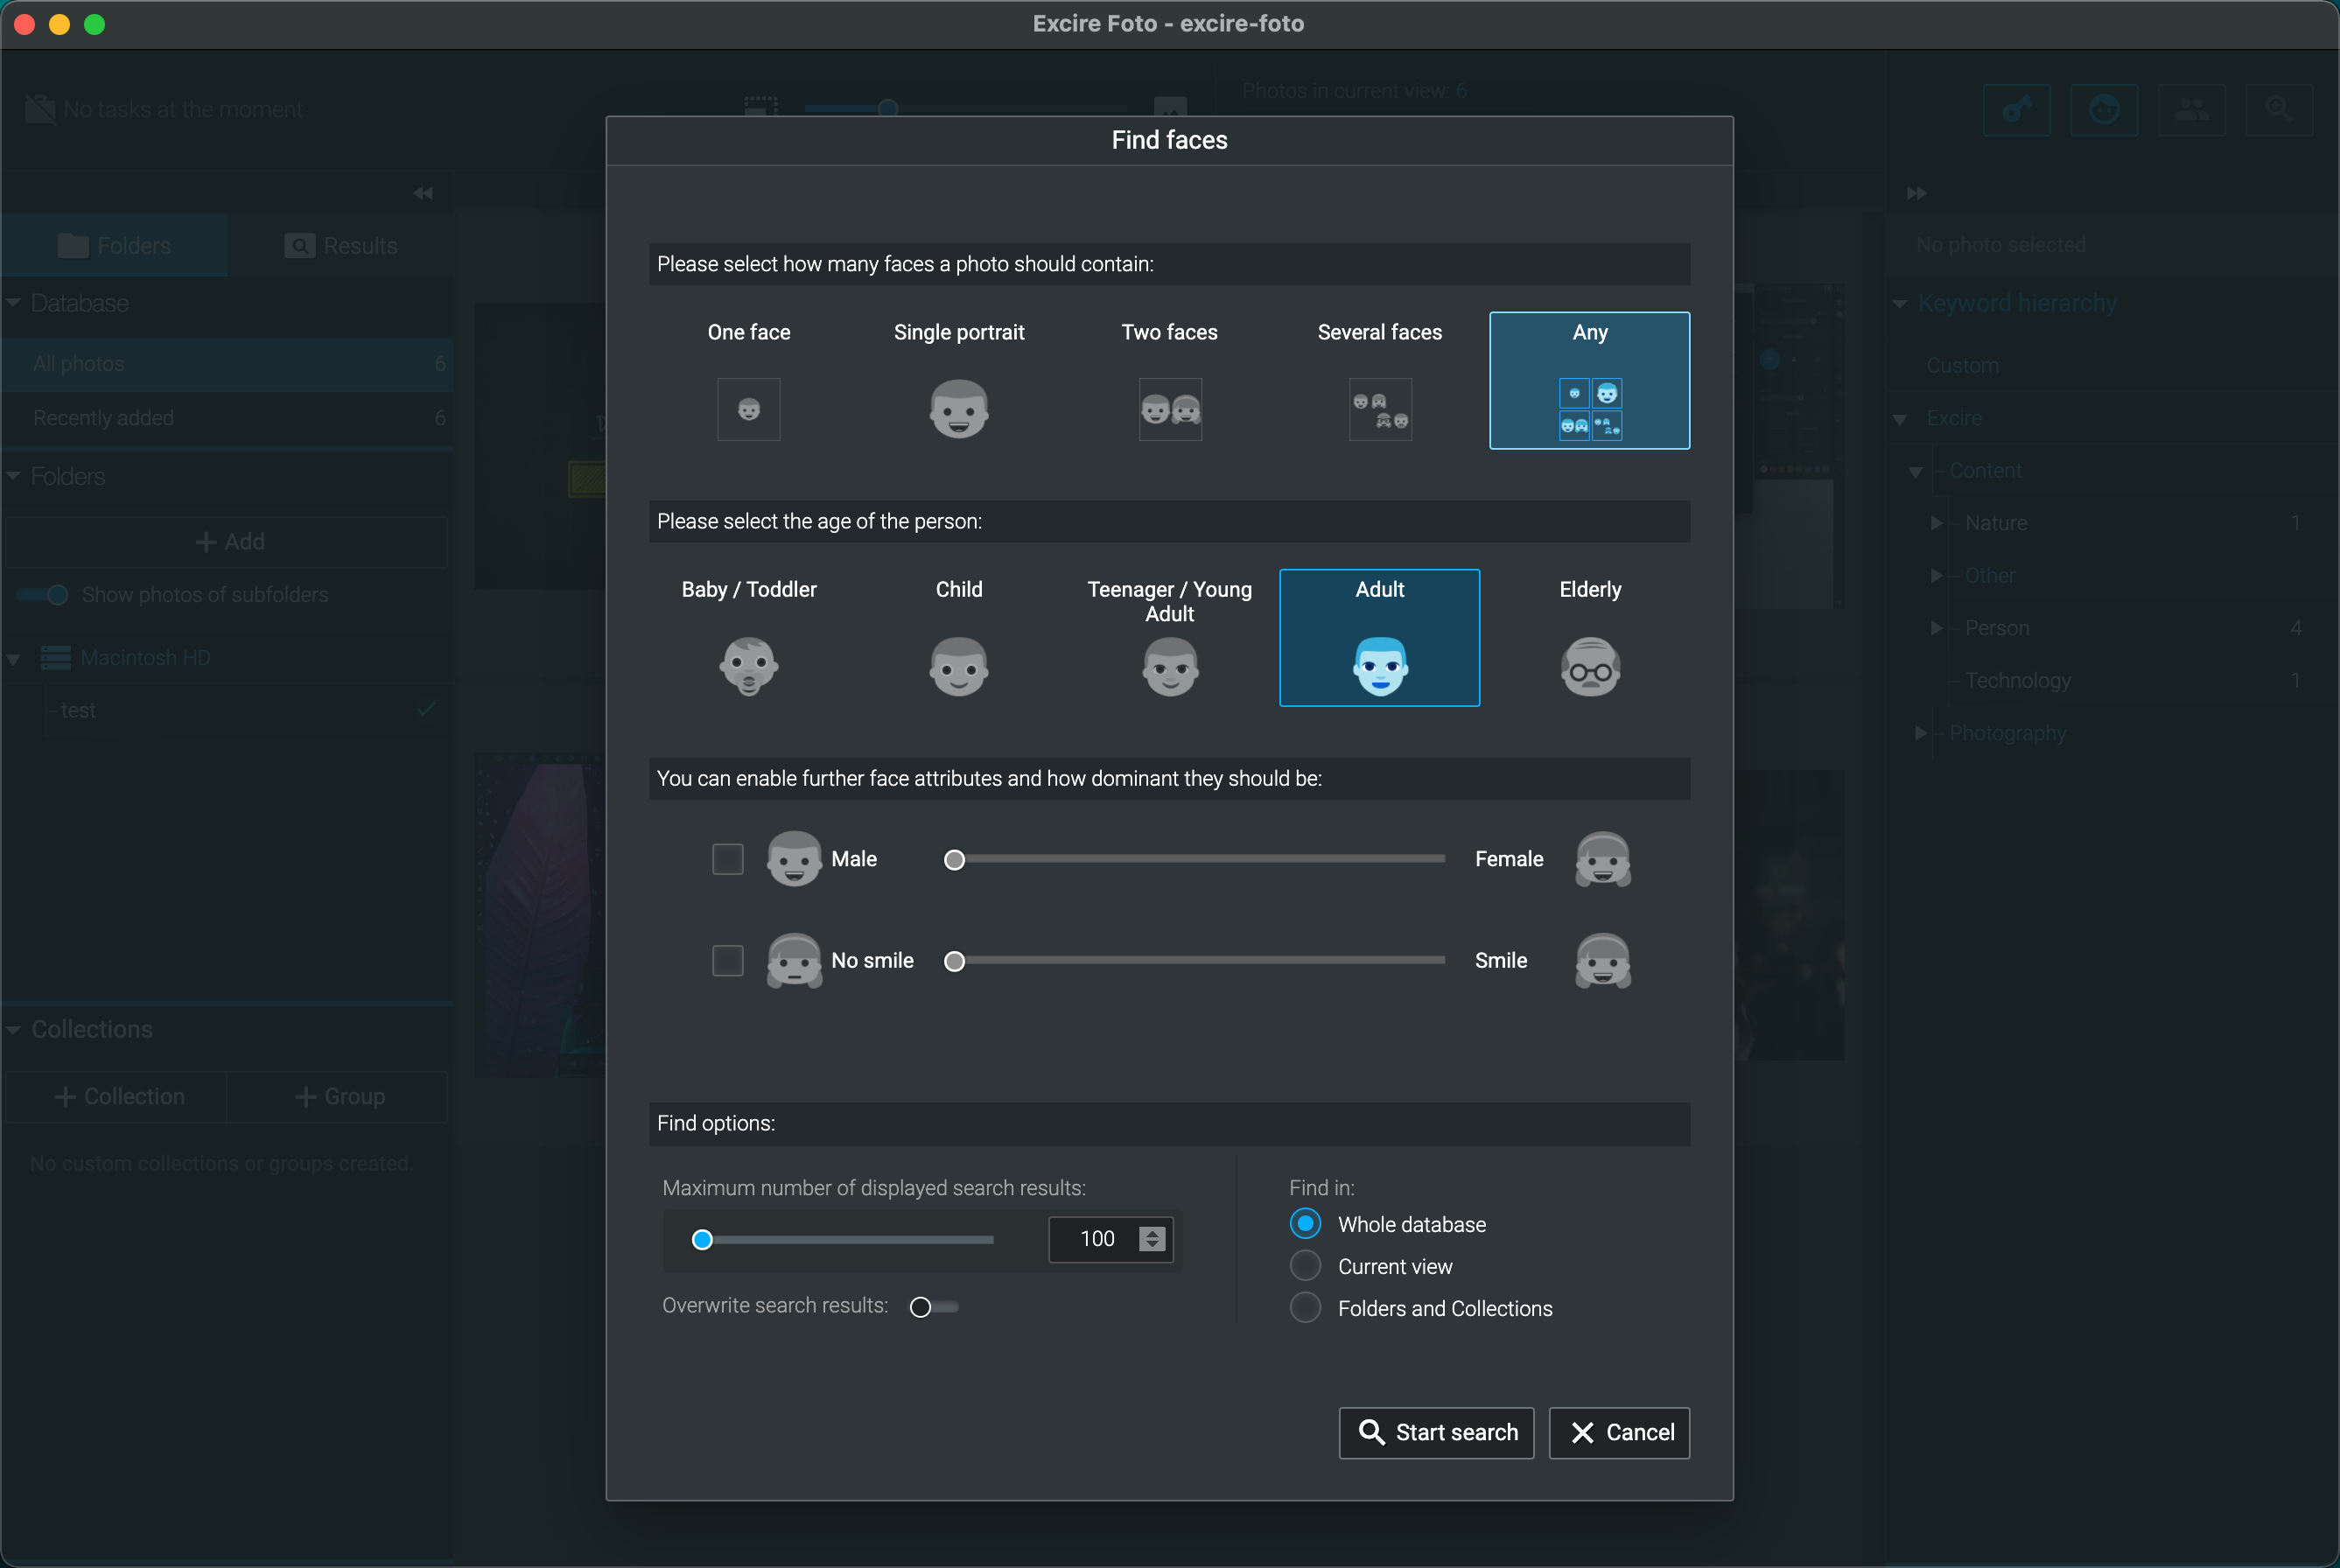This screenshot has width=2340, height=1568.
Task: Click the maximum results slider handle
Action: point(702,1240)
